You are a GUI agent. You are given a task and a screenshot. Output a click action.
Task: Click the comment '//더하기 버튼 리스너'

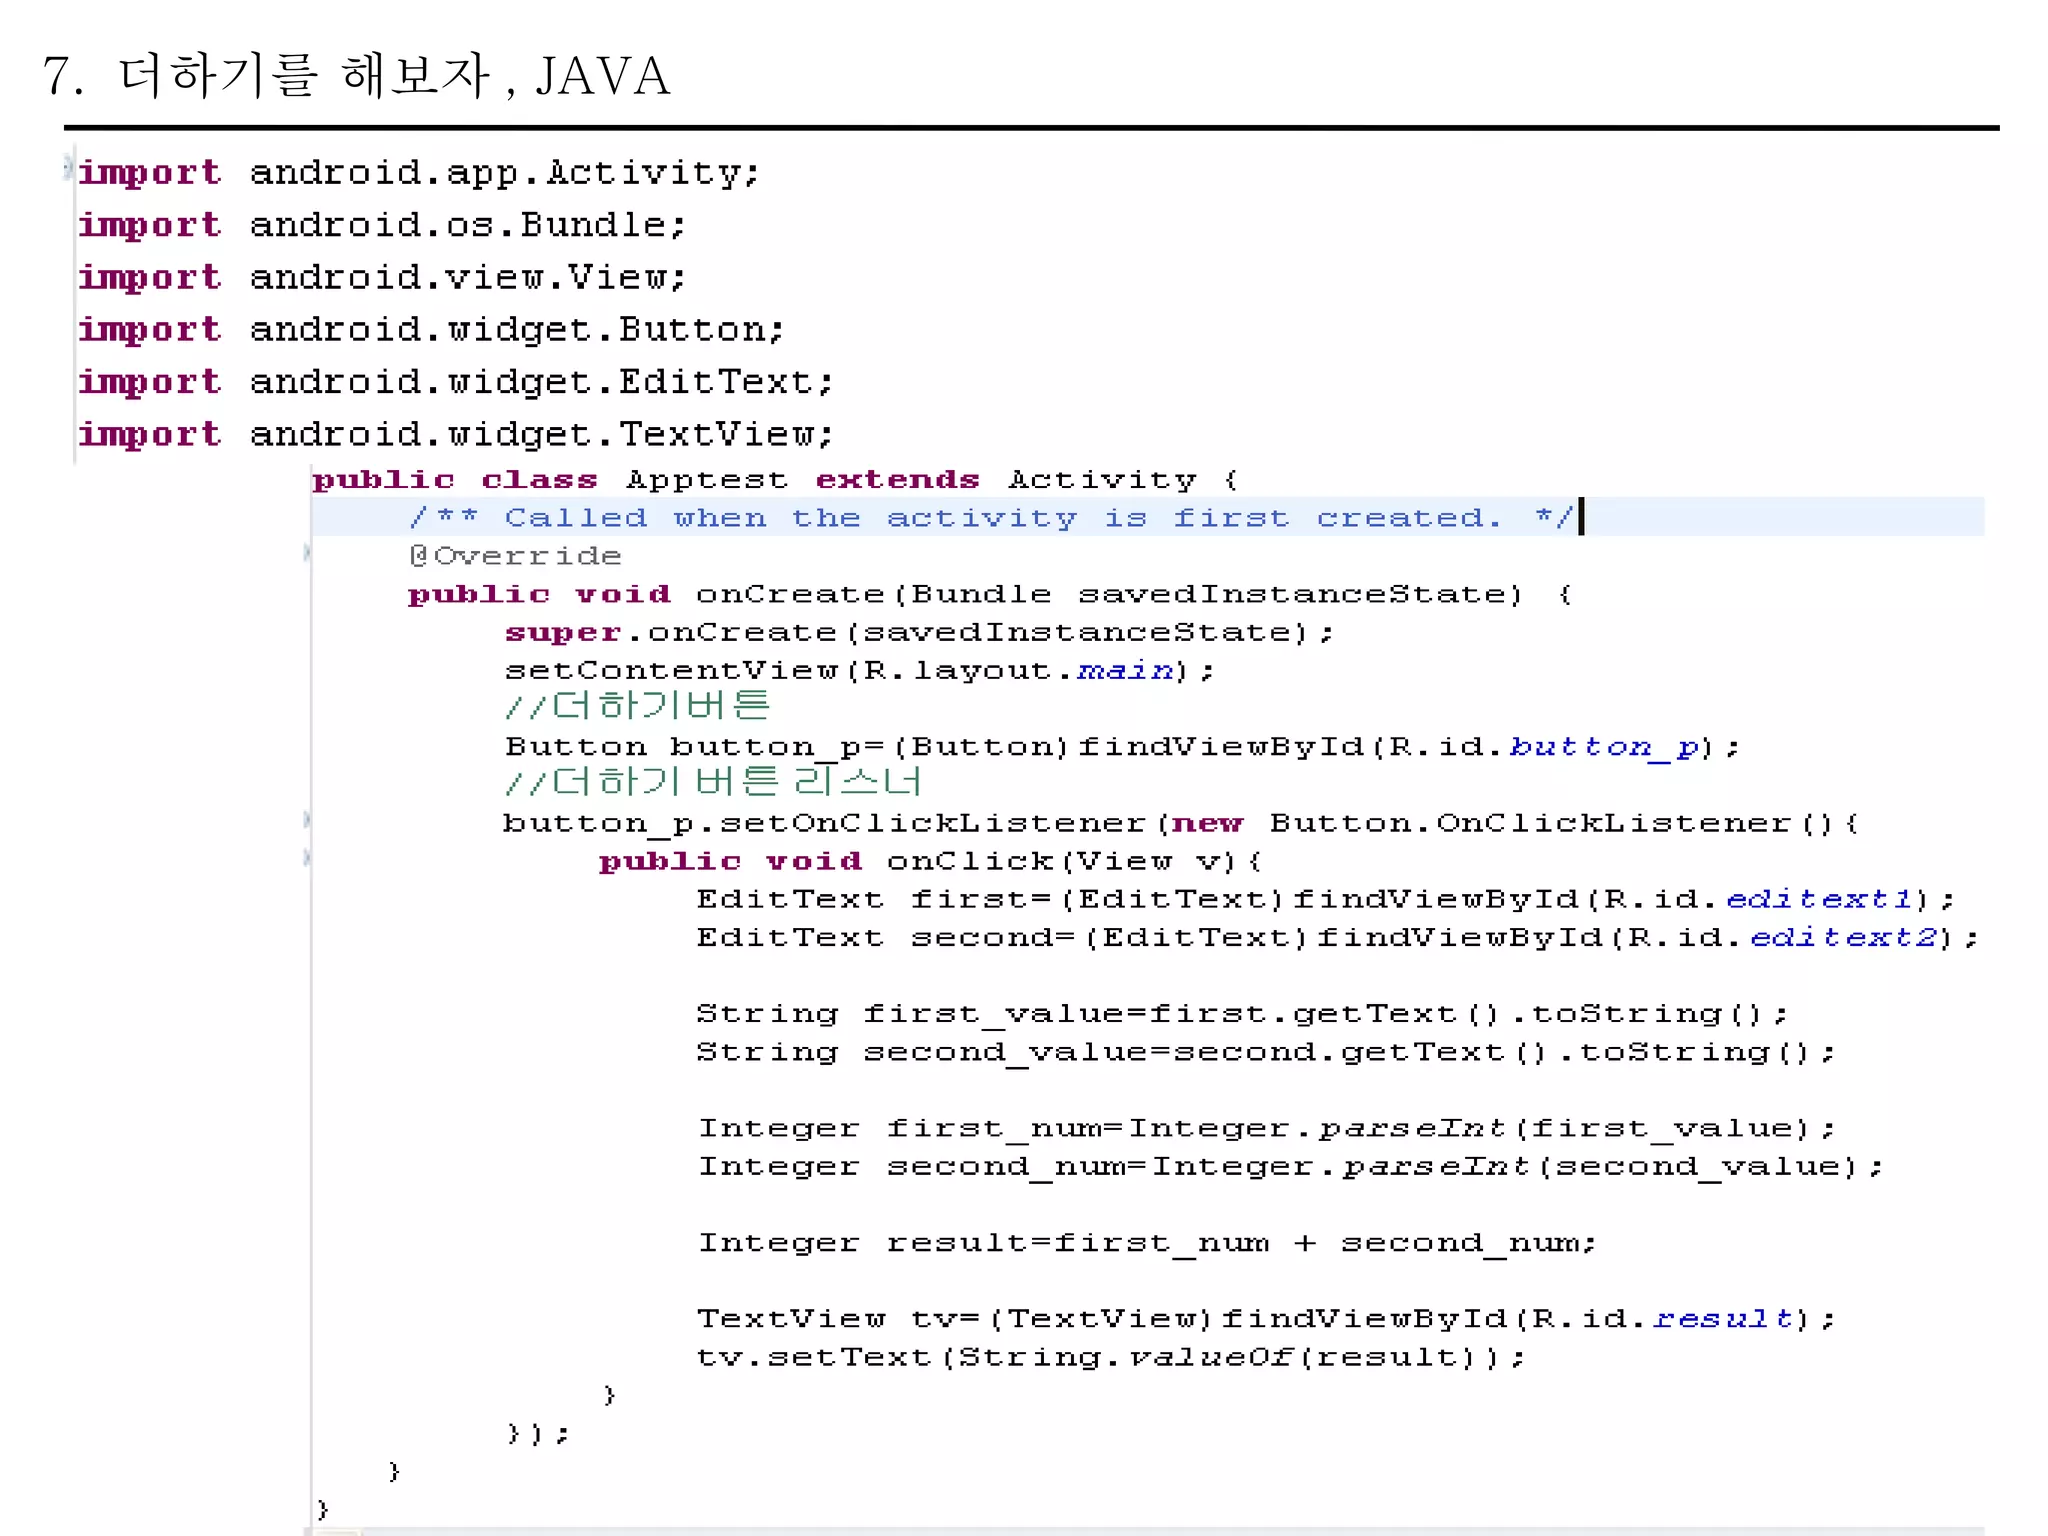click(713, 782)
